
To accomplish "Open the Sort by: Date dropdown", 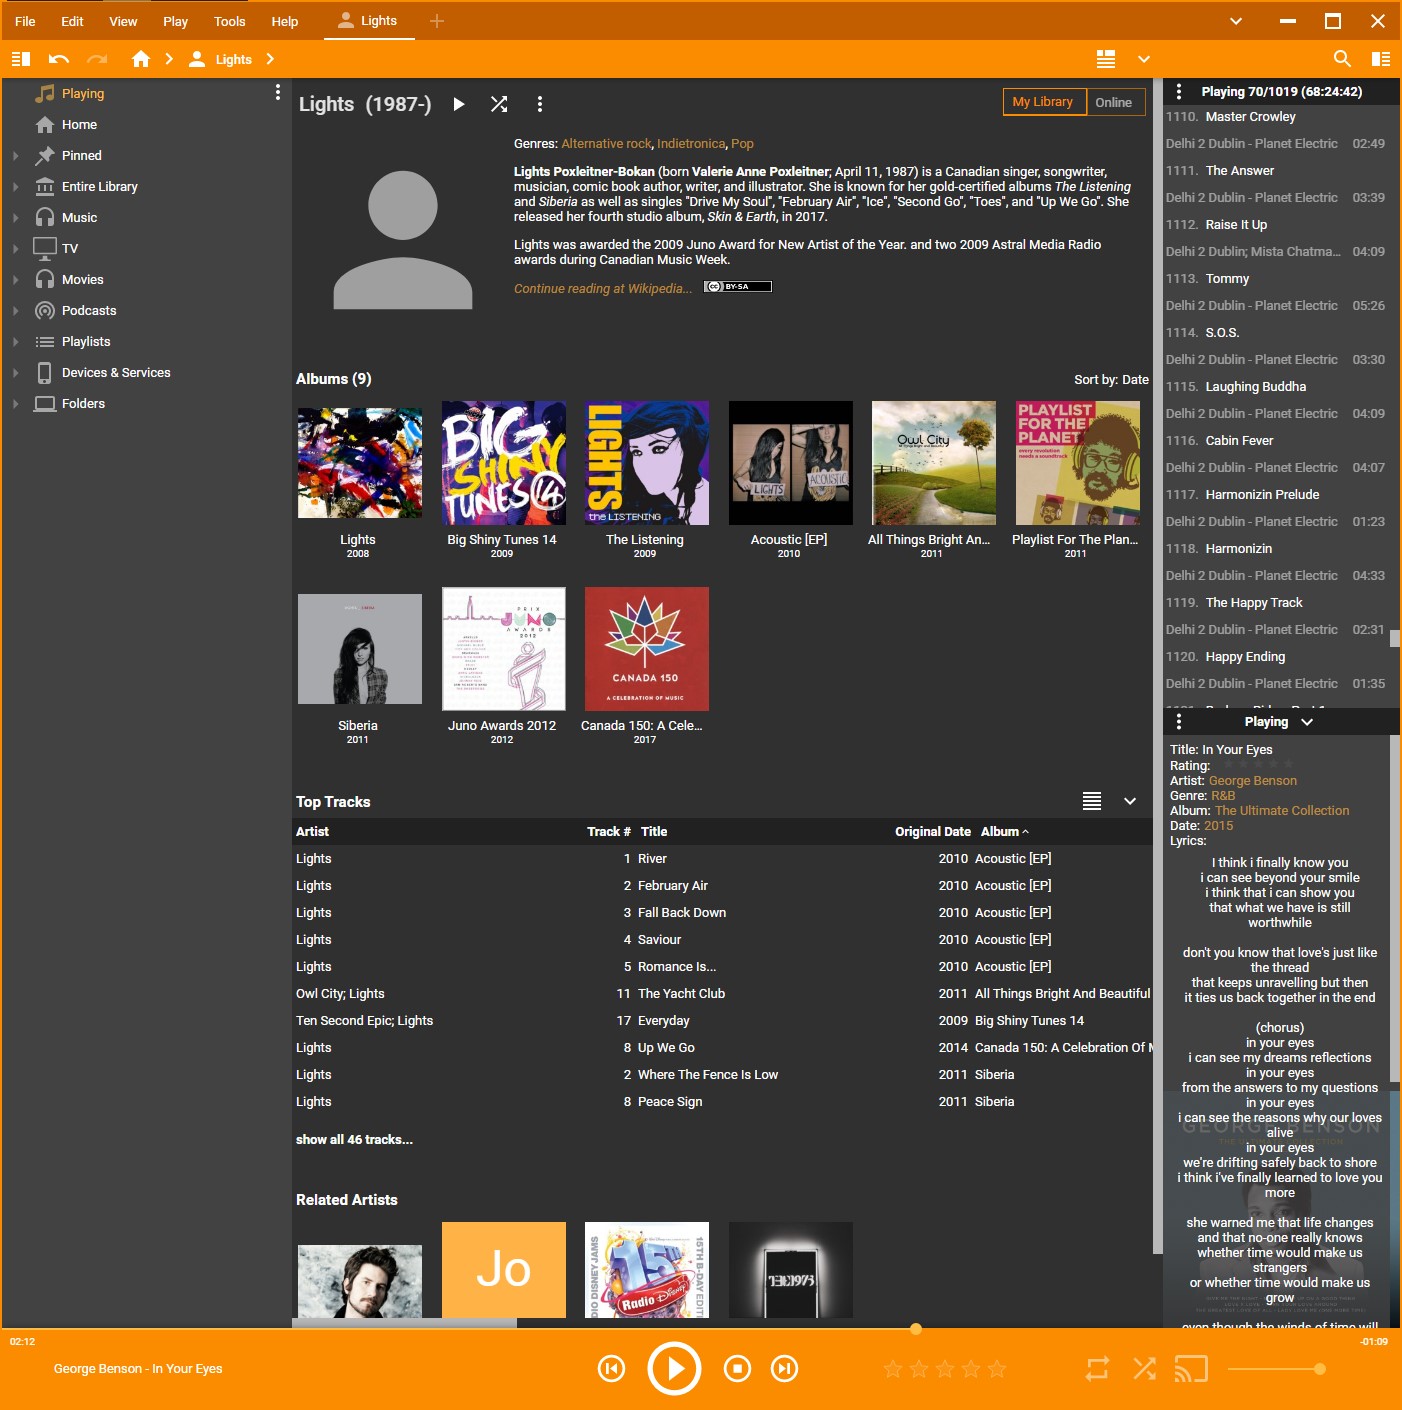I will (1111, 380).
